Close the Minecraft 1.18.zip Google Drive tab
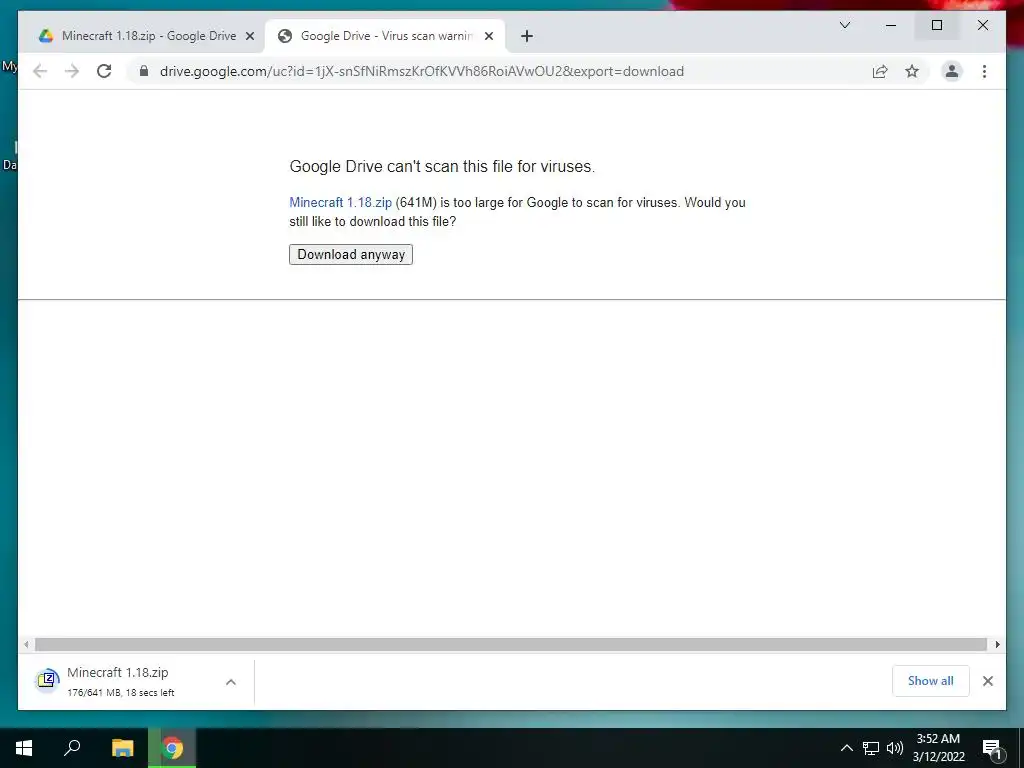The width and height of the screenshot is (1024, 768). click(249, 37)
